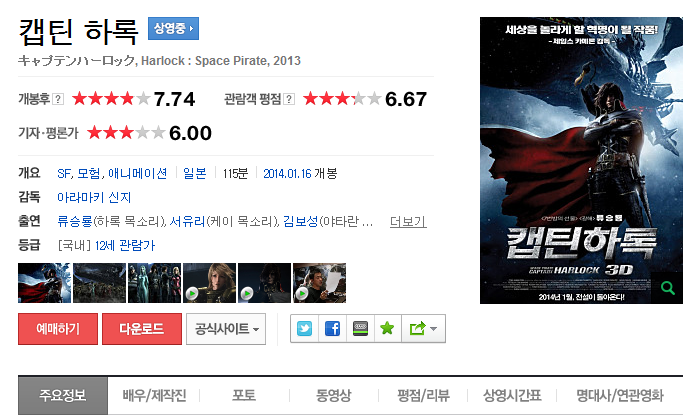
Task: Click the 애니메이션 genre link
Action: pos(138,173)
